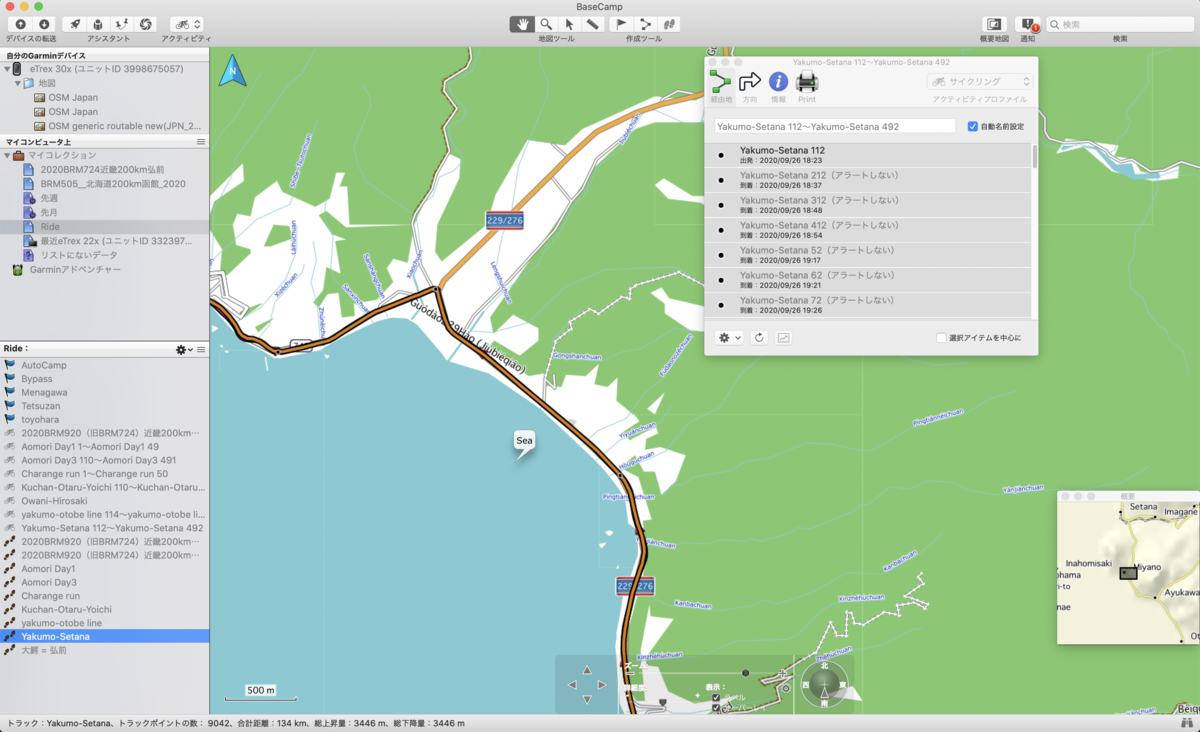Screen dimensions: 1200x732
Task: Click the camera shutter assistant icon
Action: (146, 24)
